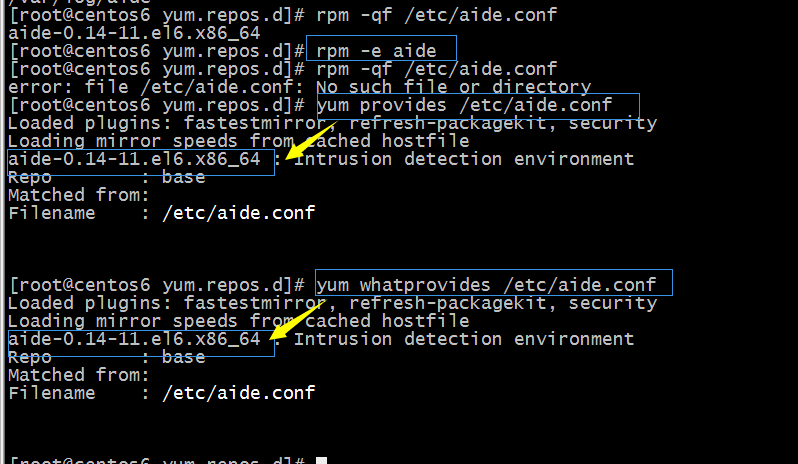
Task: Click first 'Intrusion detection environment' description
Action: point(464,159)
